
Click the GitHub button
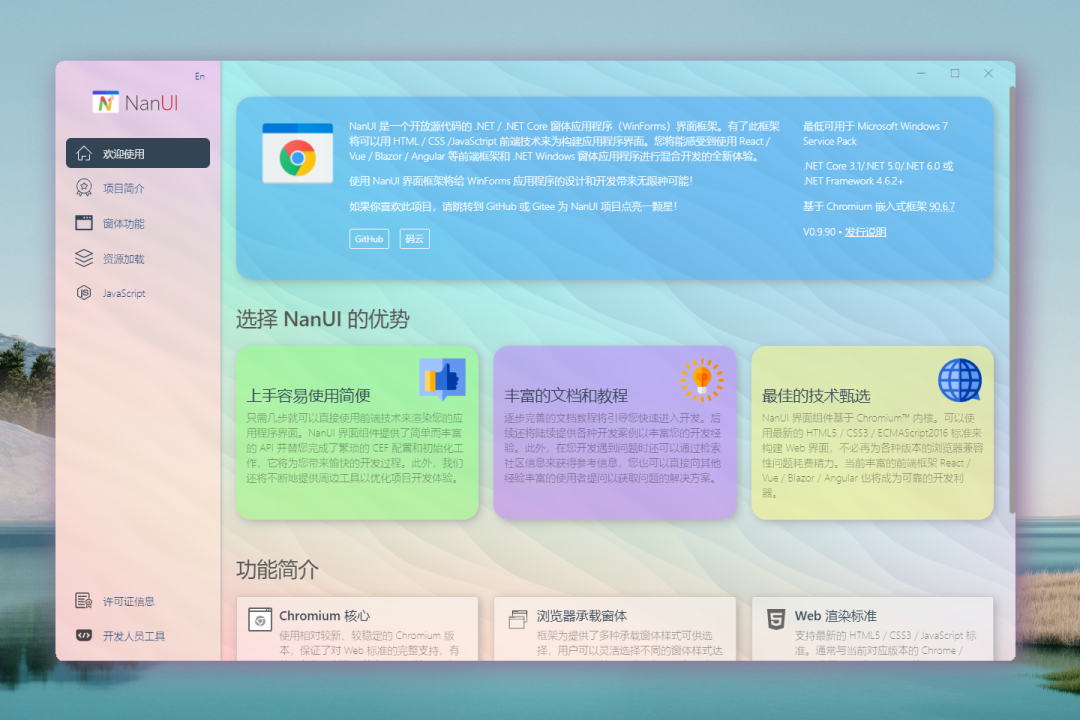pyautogui.click(x=369, y=239)
